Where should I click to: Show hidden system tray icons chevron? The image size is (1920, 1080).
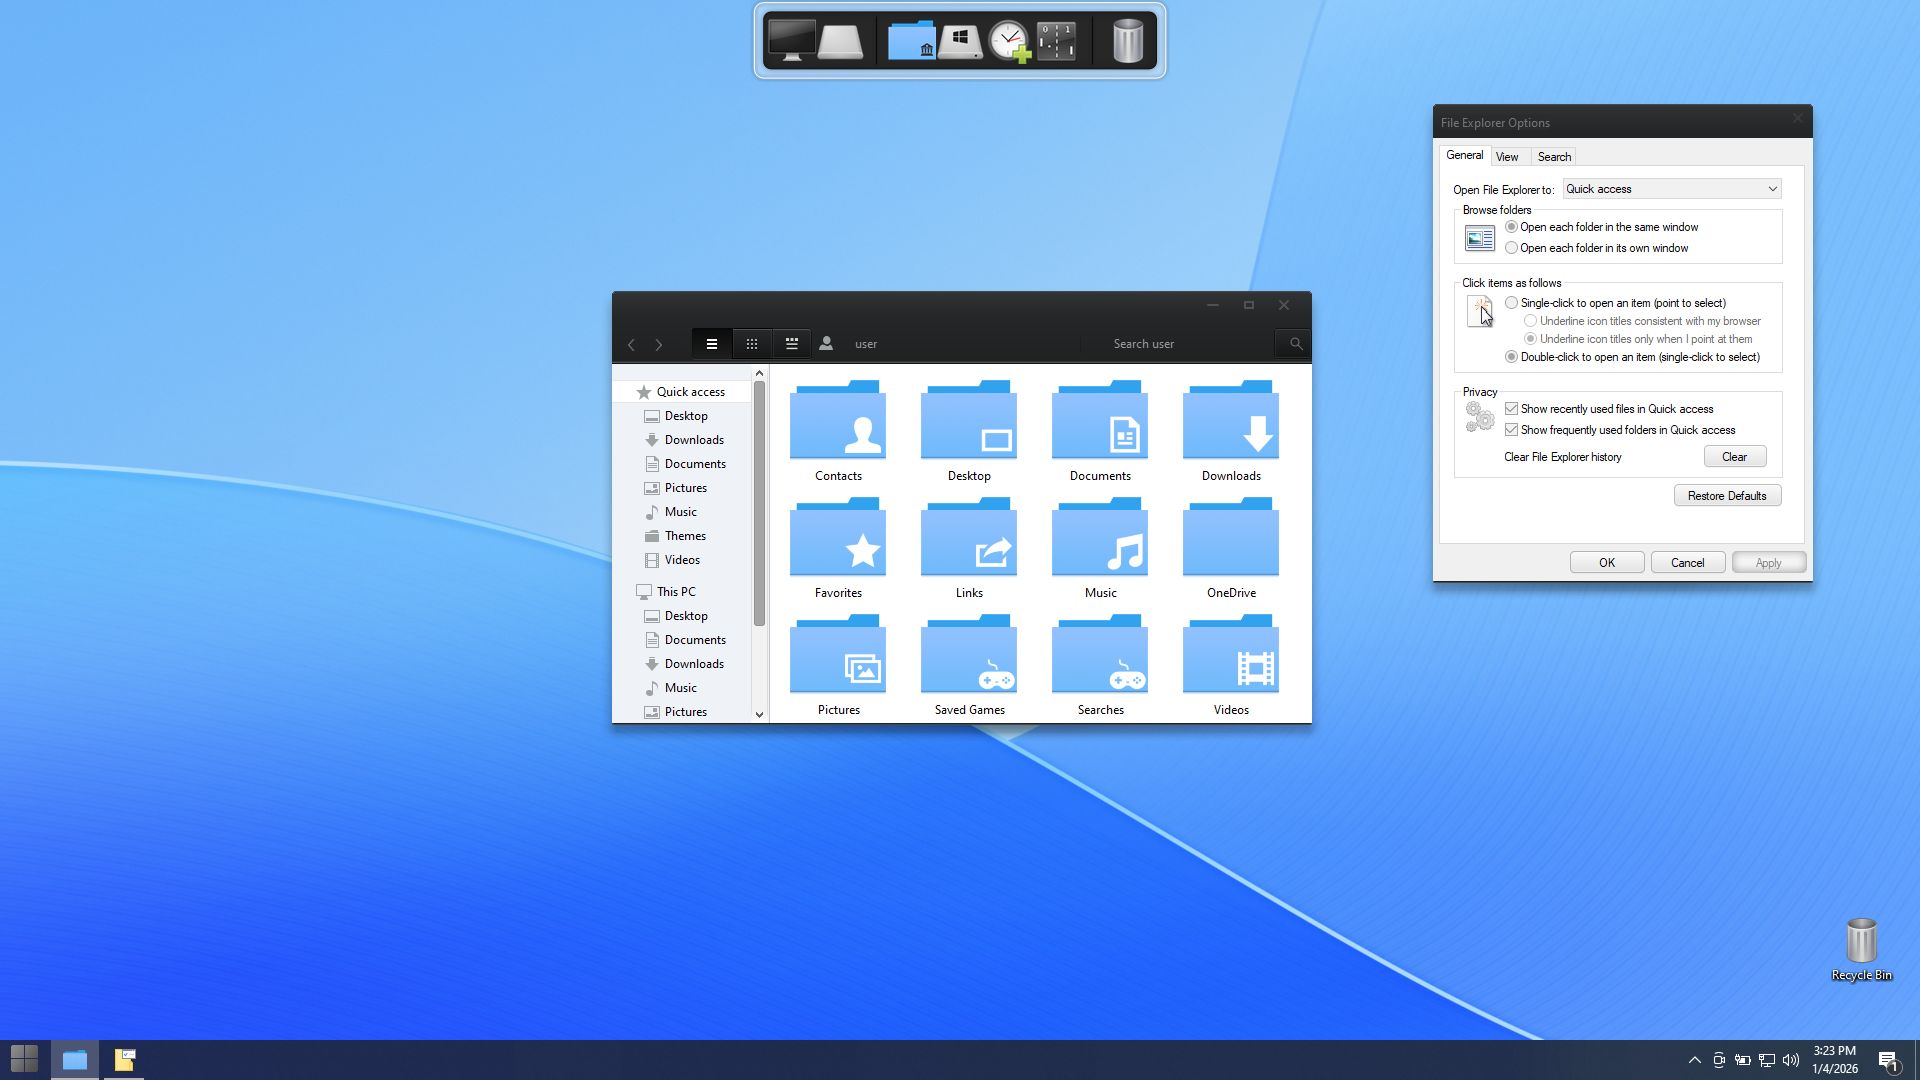click(x=1694, y=1060)
